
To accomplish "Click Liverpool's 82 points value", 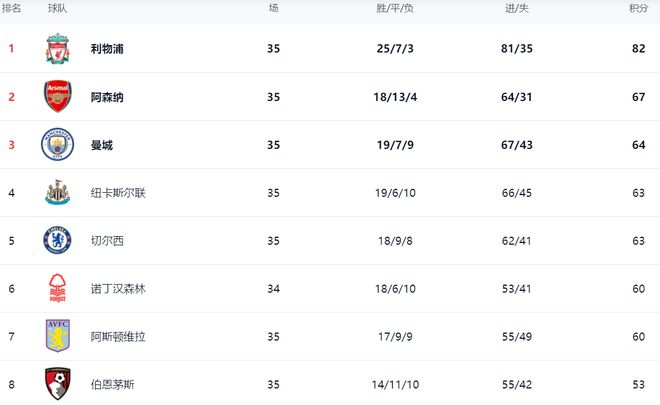I will 638,49.
